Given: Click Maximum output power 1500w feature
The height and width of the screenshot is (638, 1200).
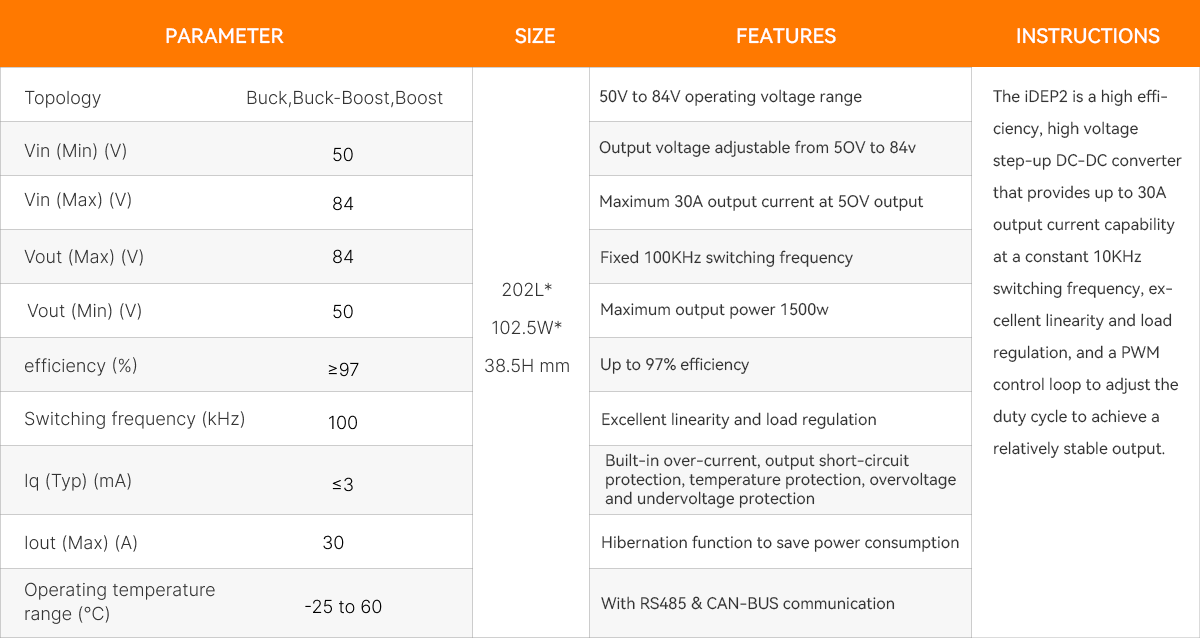Looking at the screenshot, I should [x=714, y=309].
